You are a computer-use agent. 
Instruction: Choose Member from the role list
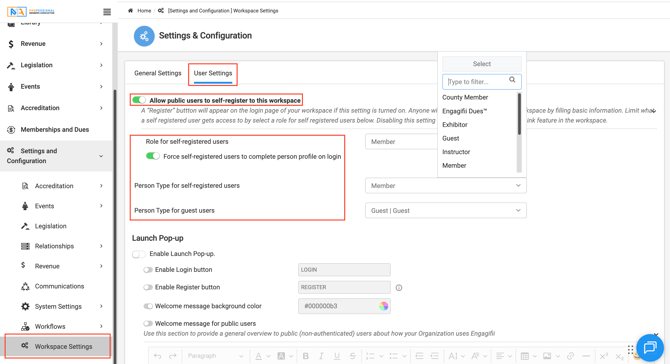[454, 166]
